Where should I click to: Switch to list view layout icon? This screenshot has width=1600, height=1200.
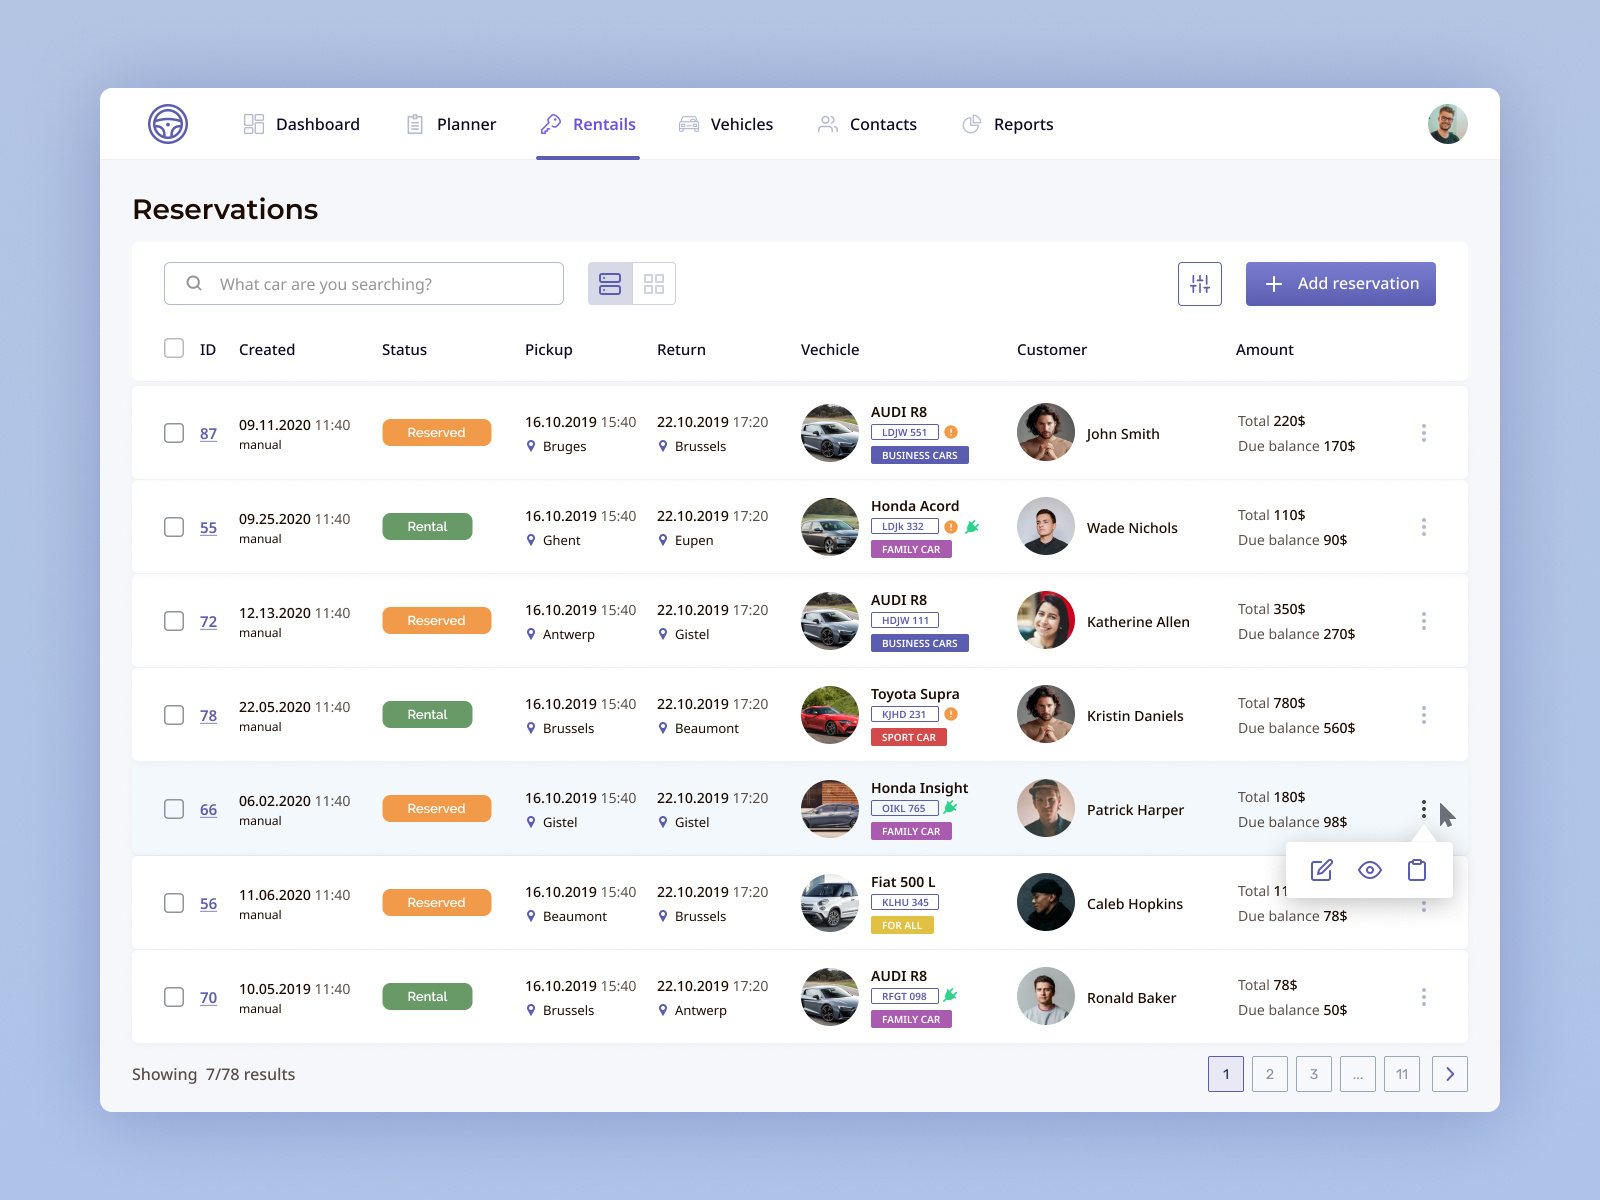[x=609, y=283]
